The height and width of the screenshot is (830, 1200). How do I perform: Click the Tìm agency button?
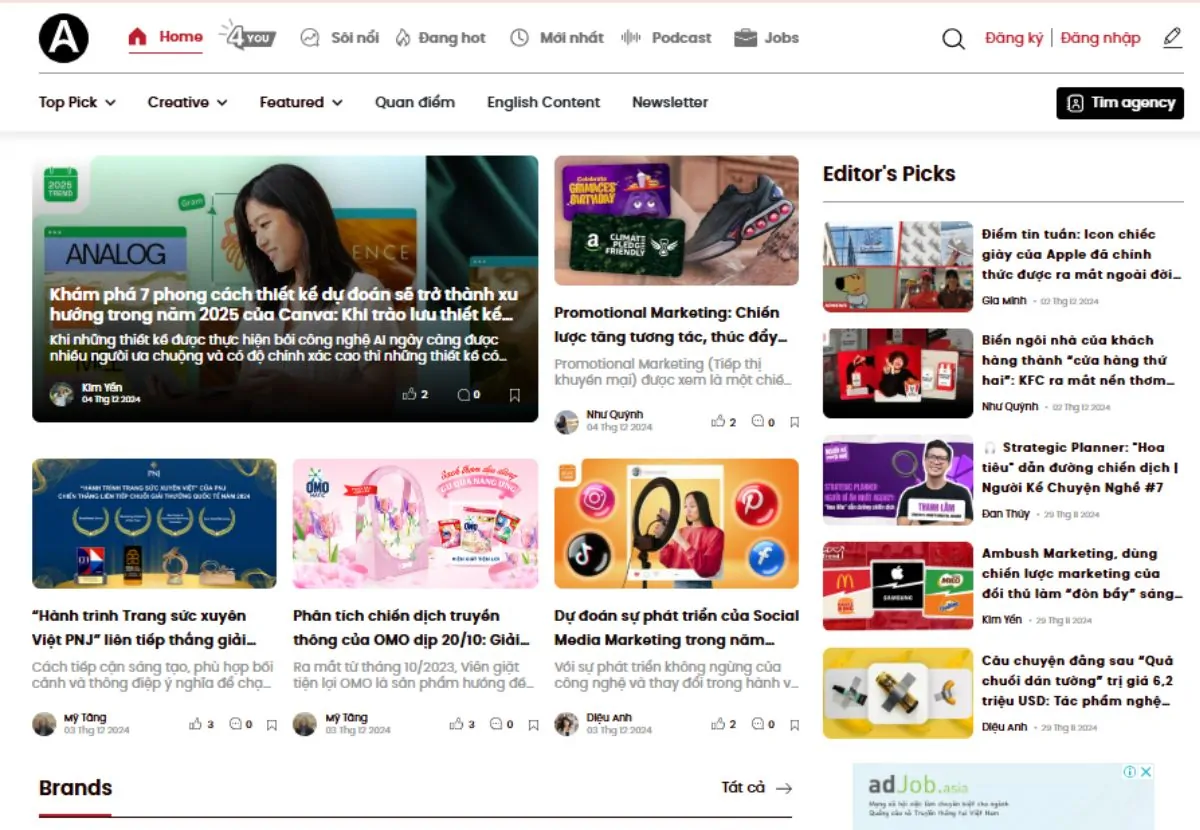(1120, 103)
